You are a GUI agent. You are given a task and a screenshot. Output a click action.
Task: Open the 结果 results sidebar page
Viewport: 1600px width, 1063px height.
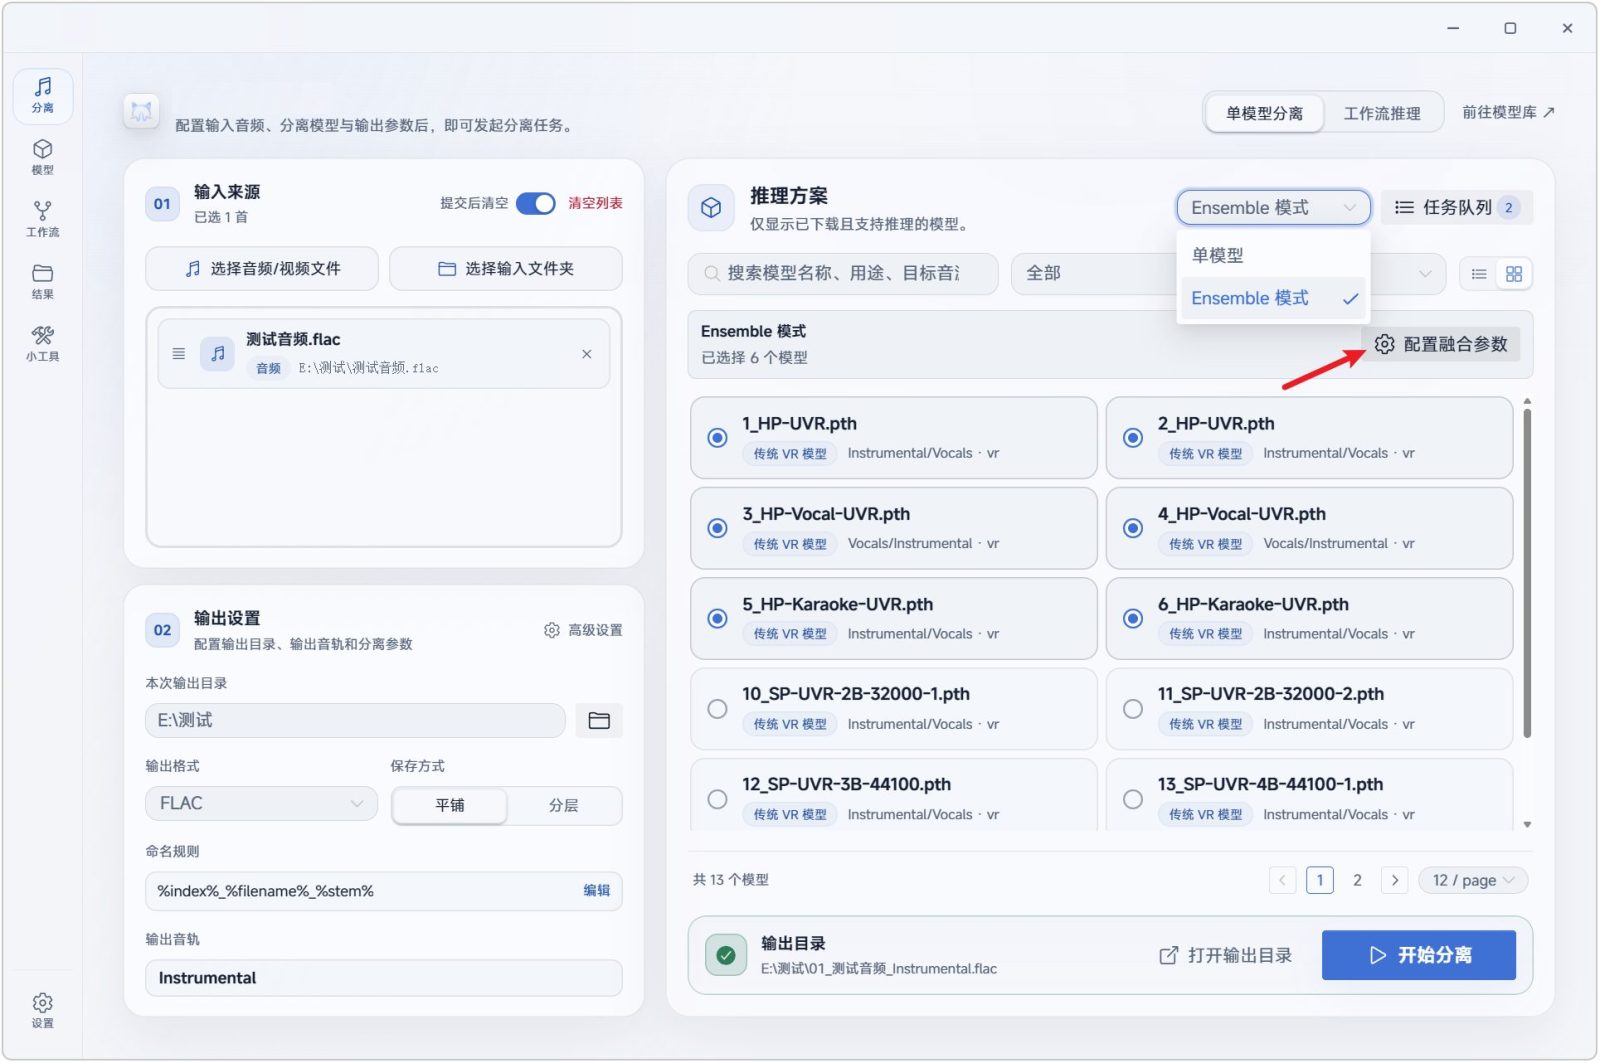coord(42,282)
